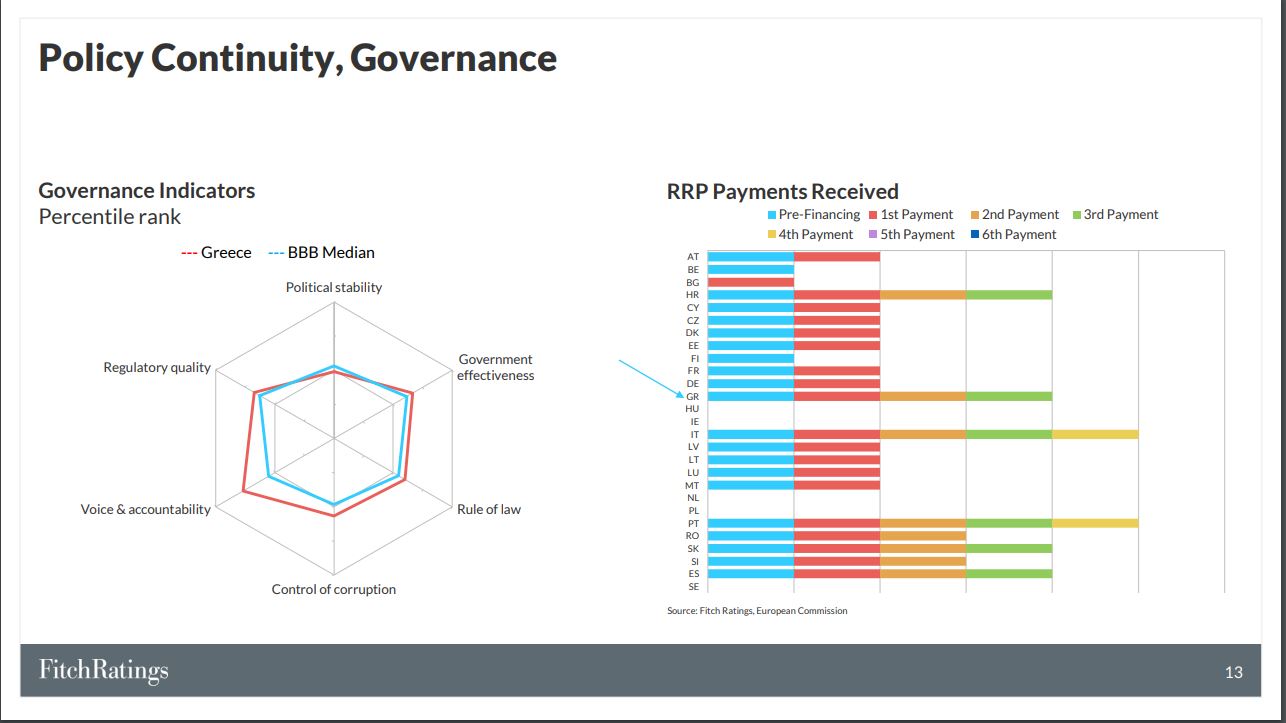This screenshot has height=723, width=1286.
Task: Click the EE country label
Action: click(x=693, y=346)
